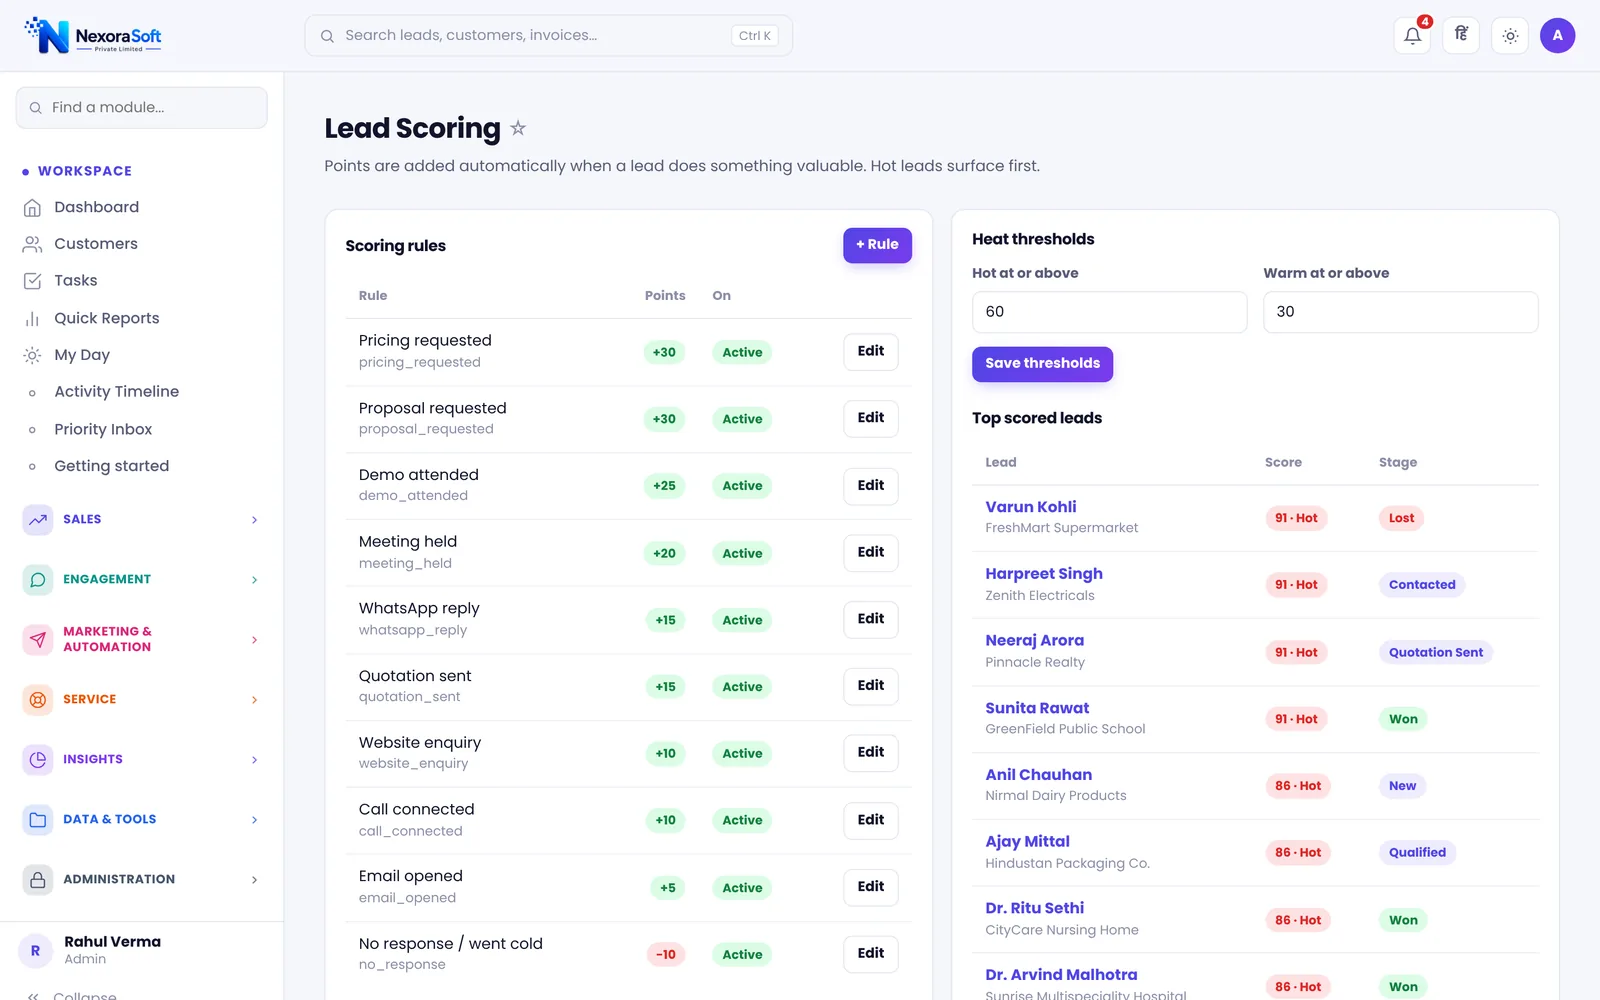The height and width of the screenshot is (1000, 1600).
Task: Collapse the sidebar
Action: pyautogui.click(x=72, y=995)
